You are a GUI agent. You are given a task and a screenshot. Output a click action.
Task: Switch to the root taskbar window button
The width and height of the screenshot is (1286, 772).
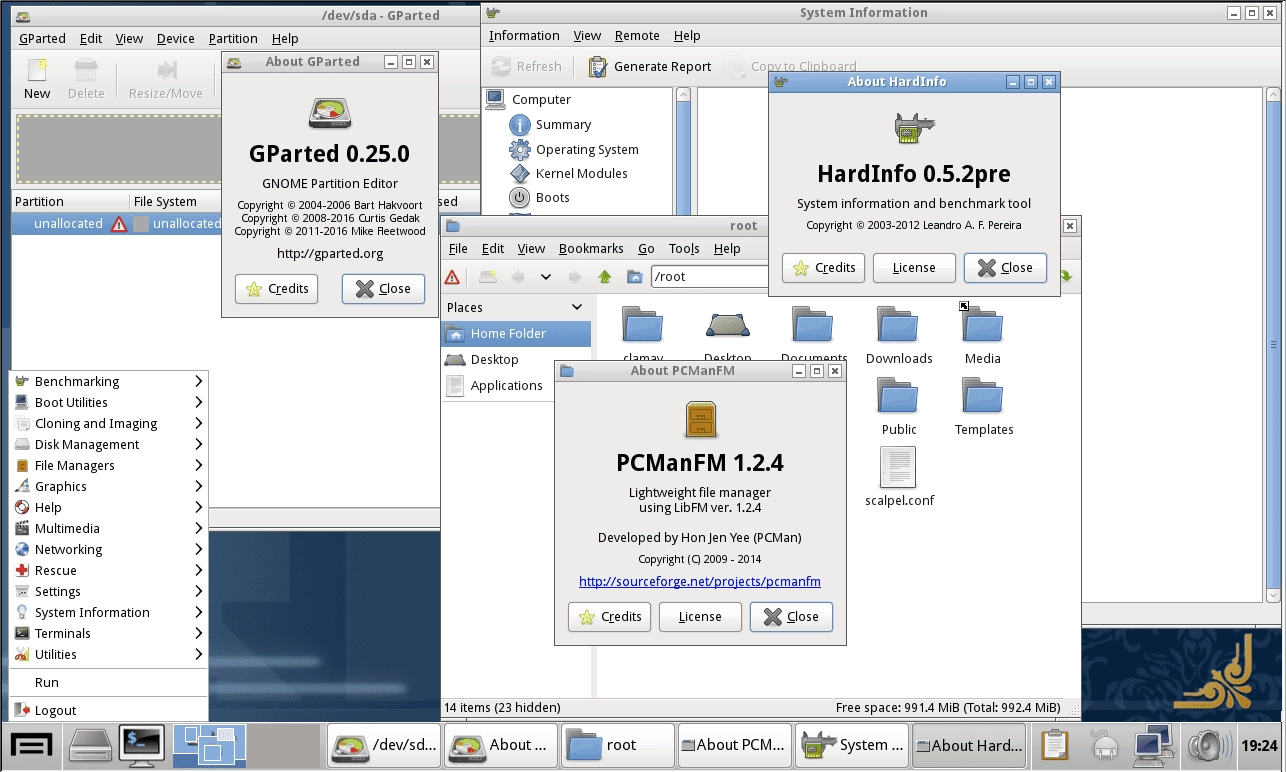(617, 745)
